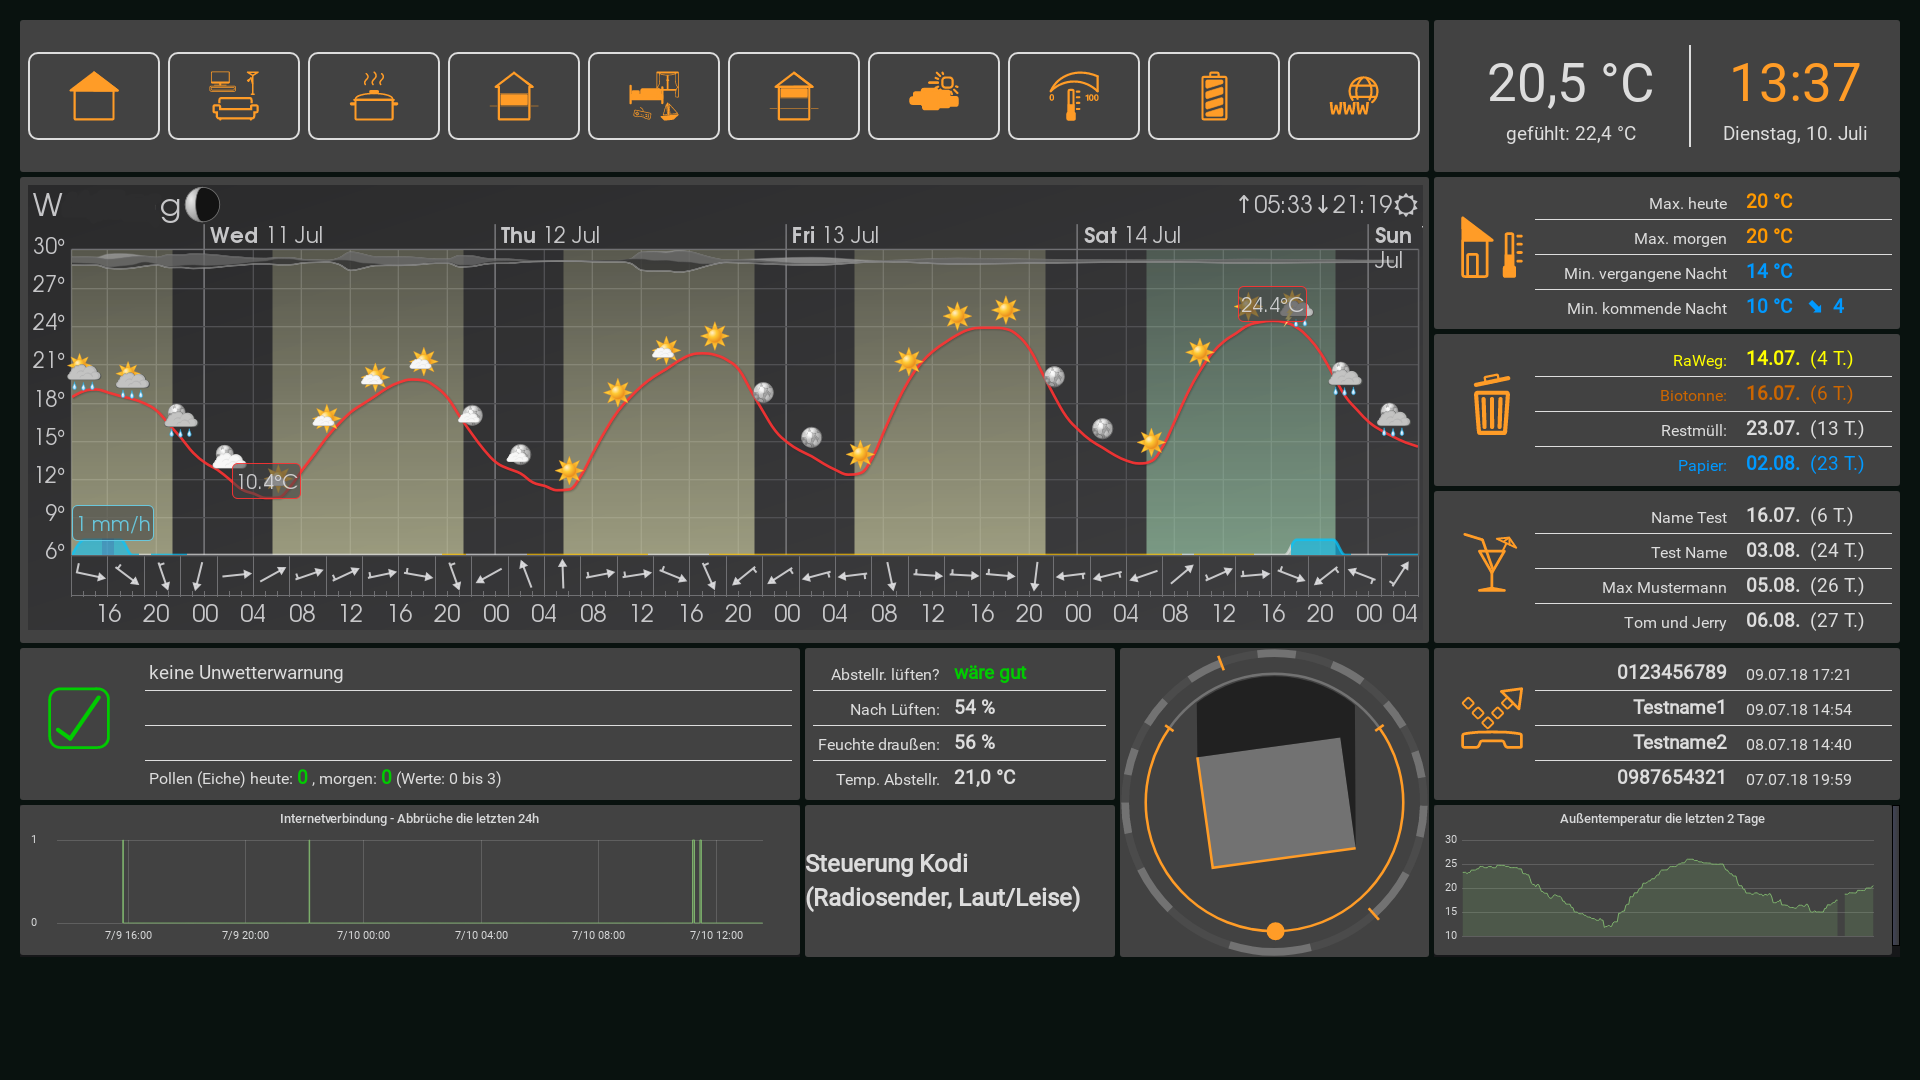
Task: Open the weather cloud-sun page
Action: (934, 96)
